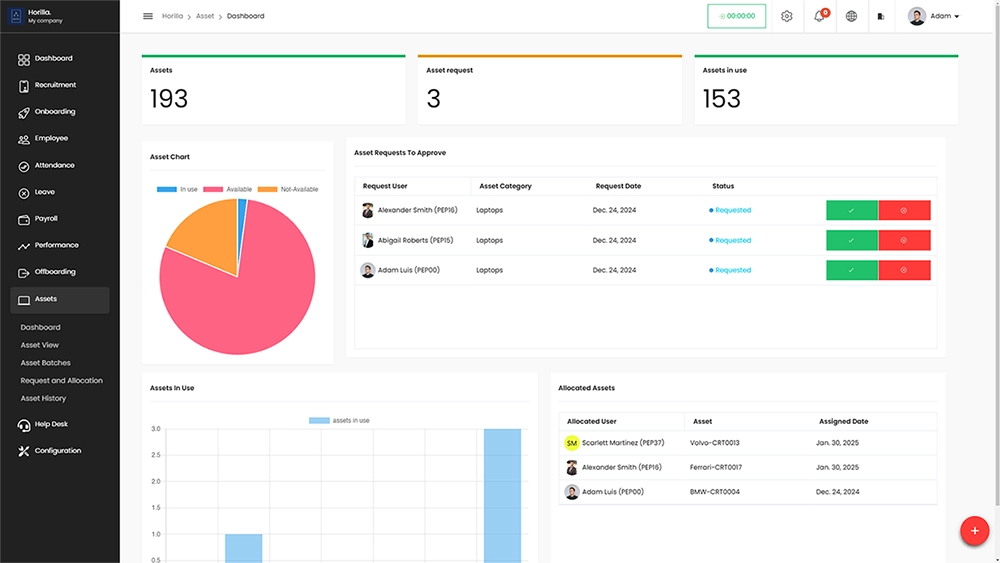
Task: Select Scarlett Martinez allocated asset row
Action: pyautogui.click(x=747, y=443)
